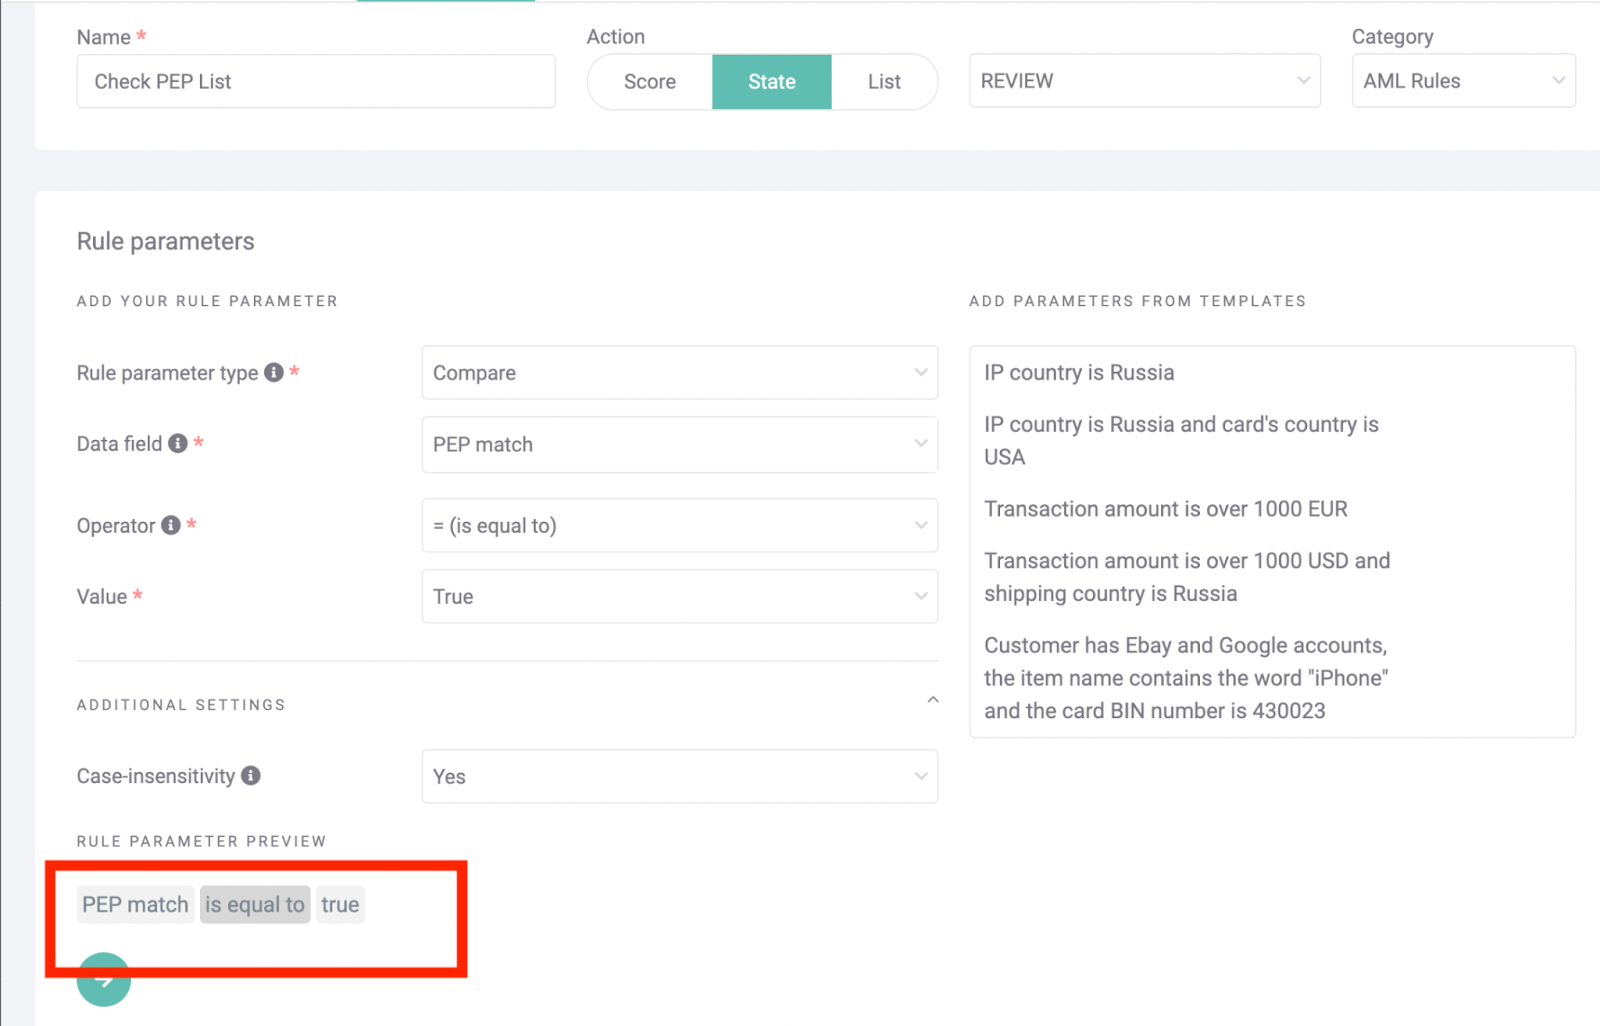1600x1026 pixels.
Task: Collapse the Additional Settings section
Action: point(932,700)
